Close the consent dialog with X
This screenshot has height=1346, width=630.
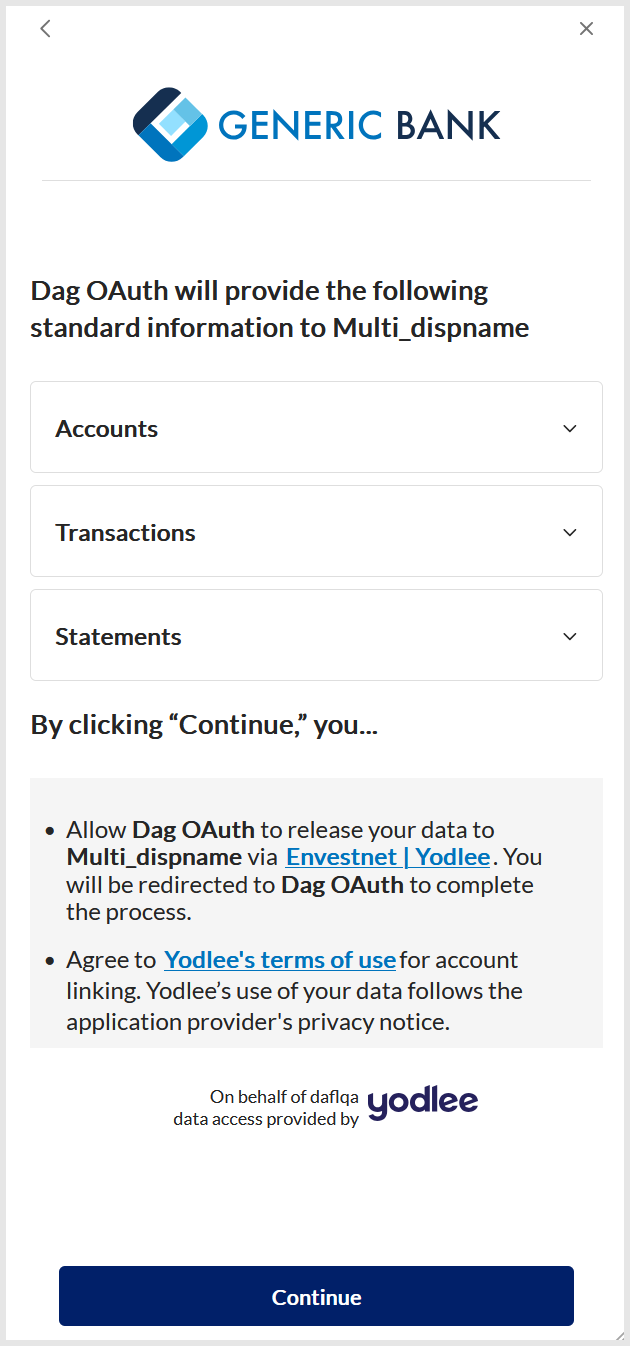(x=586, y=29)
